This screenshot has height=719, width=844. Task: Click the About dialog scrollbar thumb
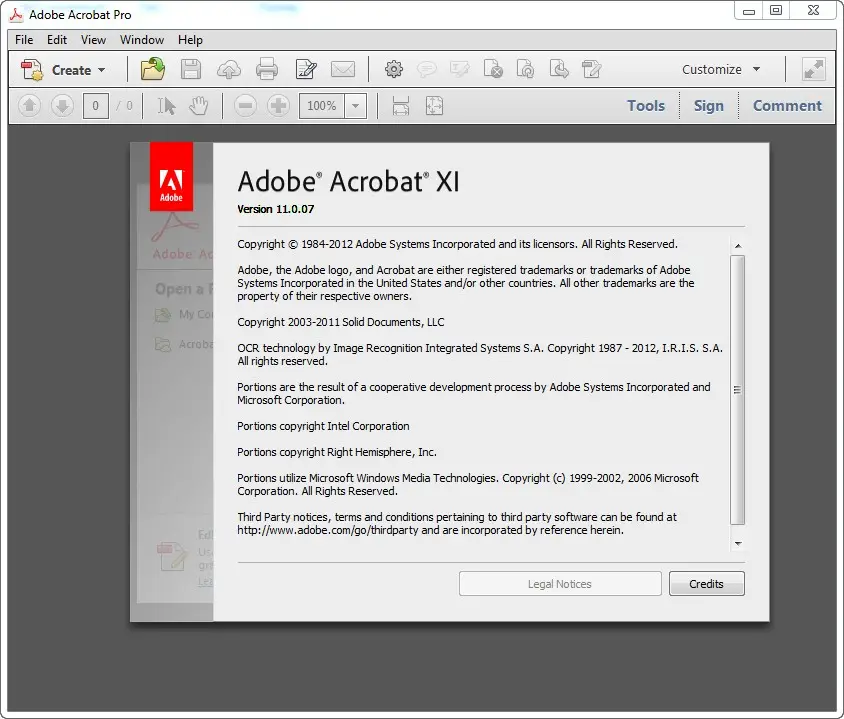[737, 390]
